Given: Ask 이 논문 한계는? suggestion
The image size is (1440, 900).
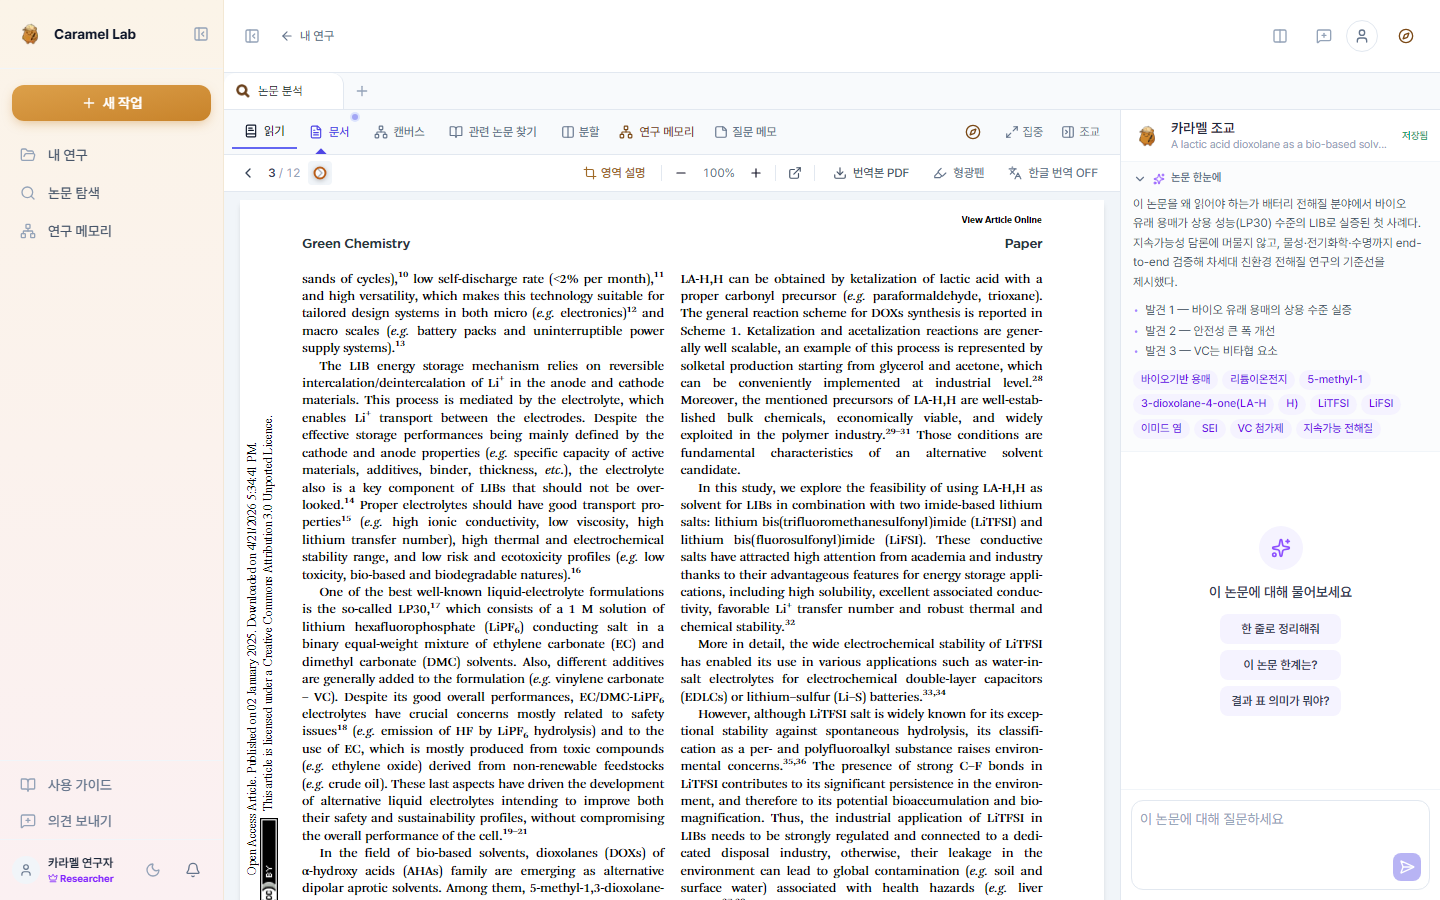Looking at the screenshot, I should point(1280,665).
